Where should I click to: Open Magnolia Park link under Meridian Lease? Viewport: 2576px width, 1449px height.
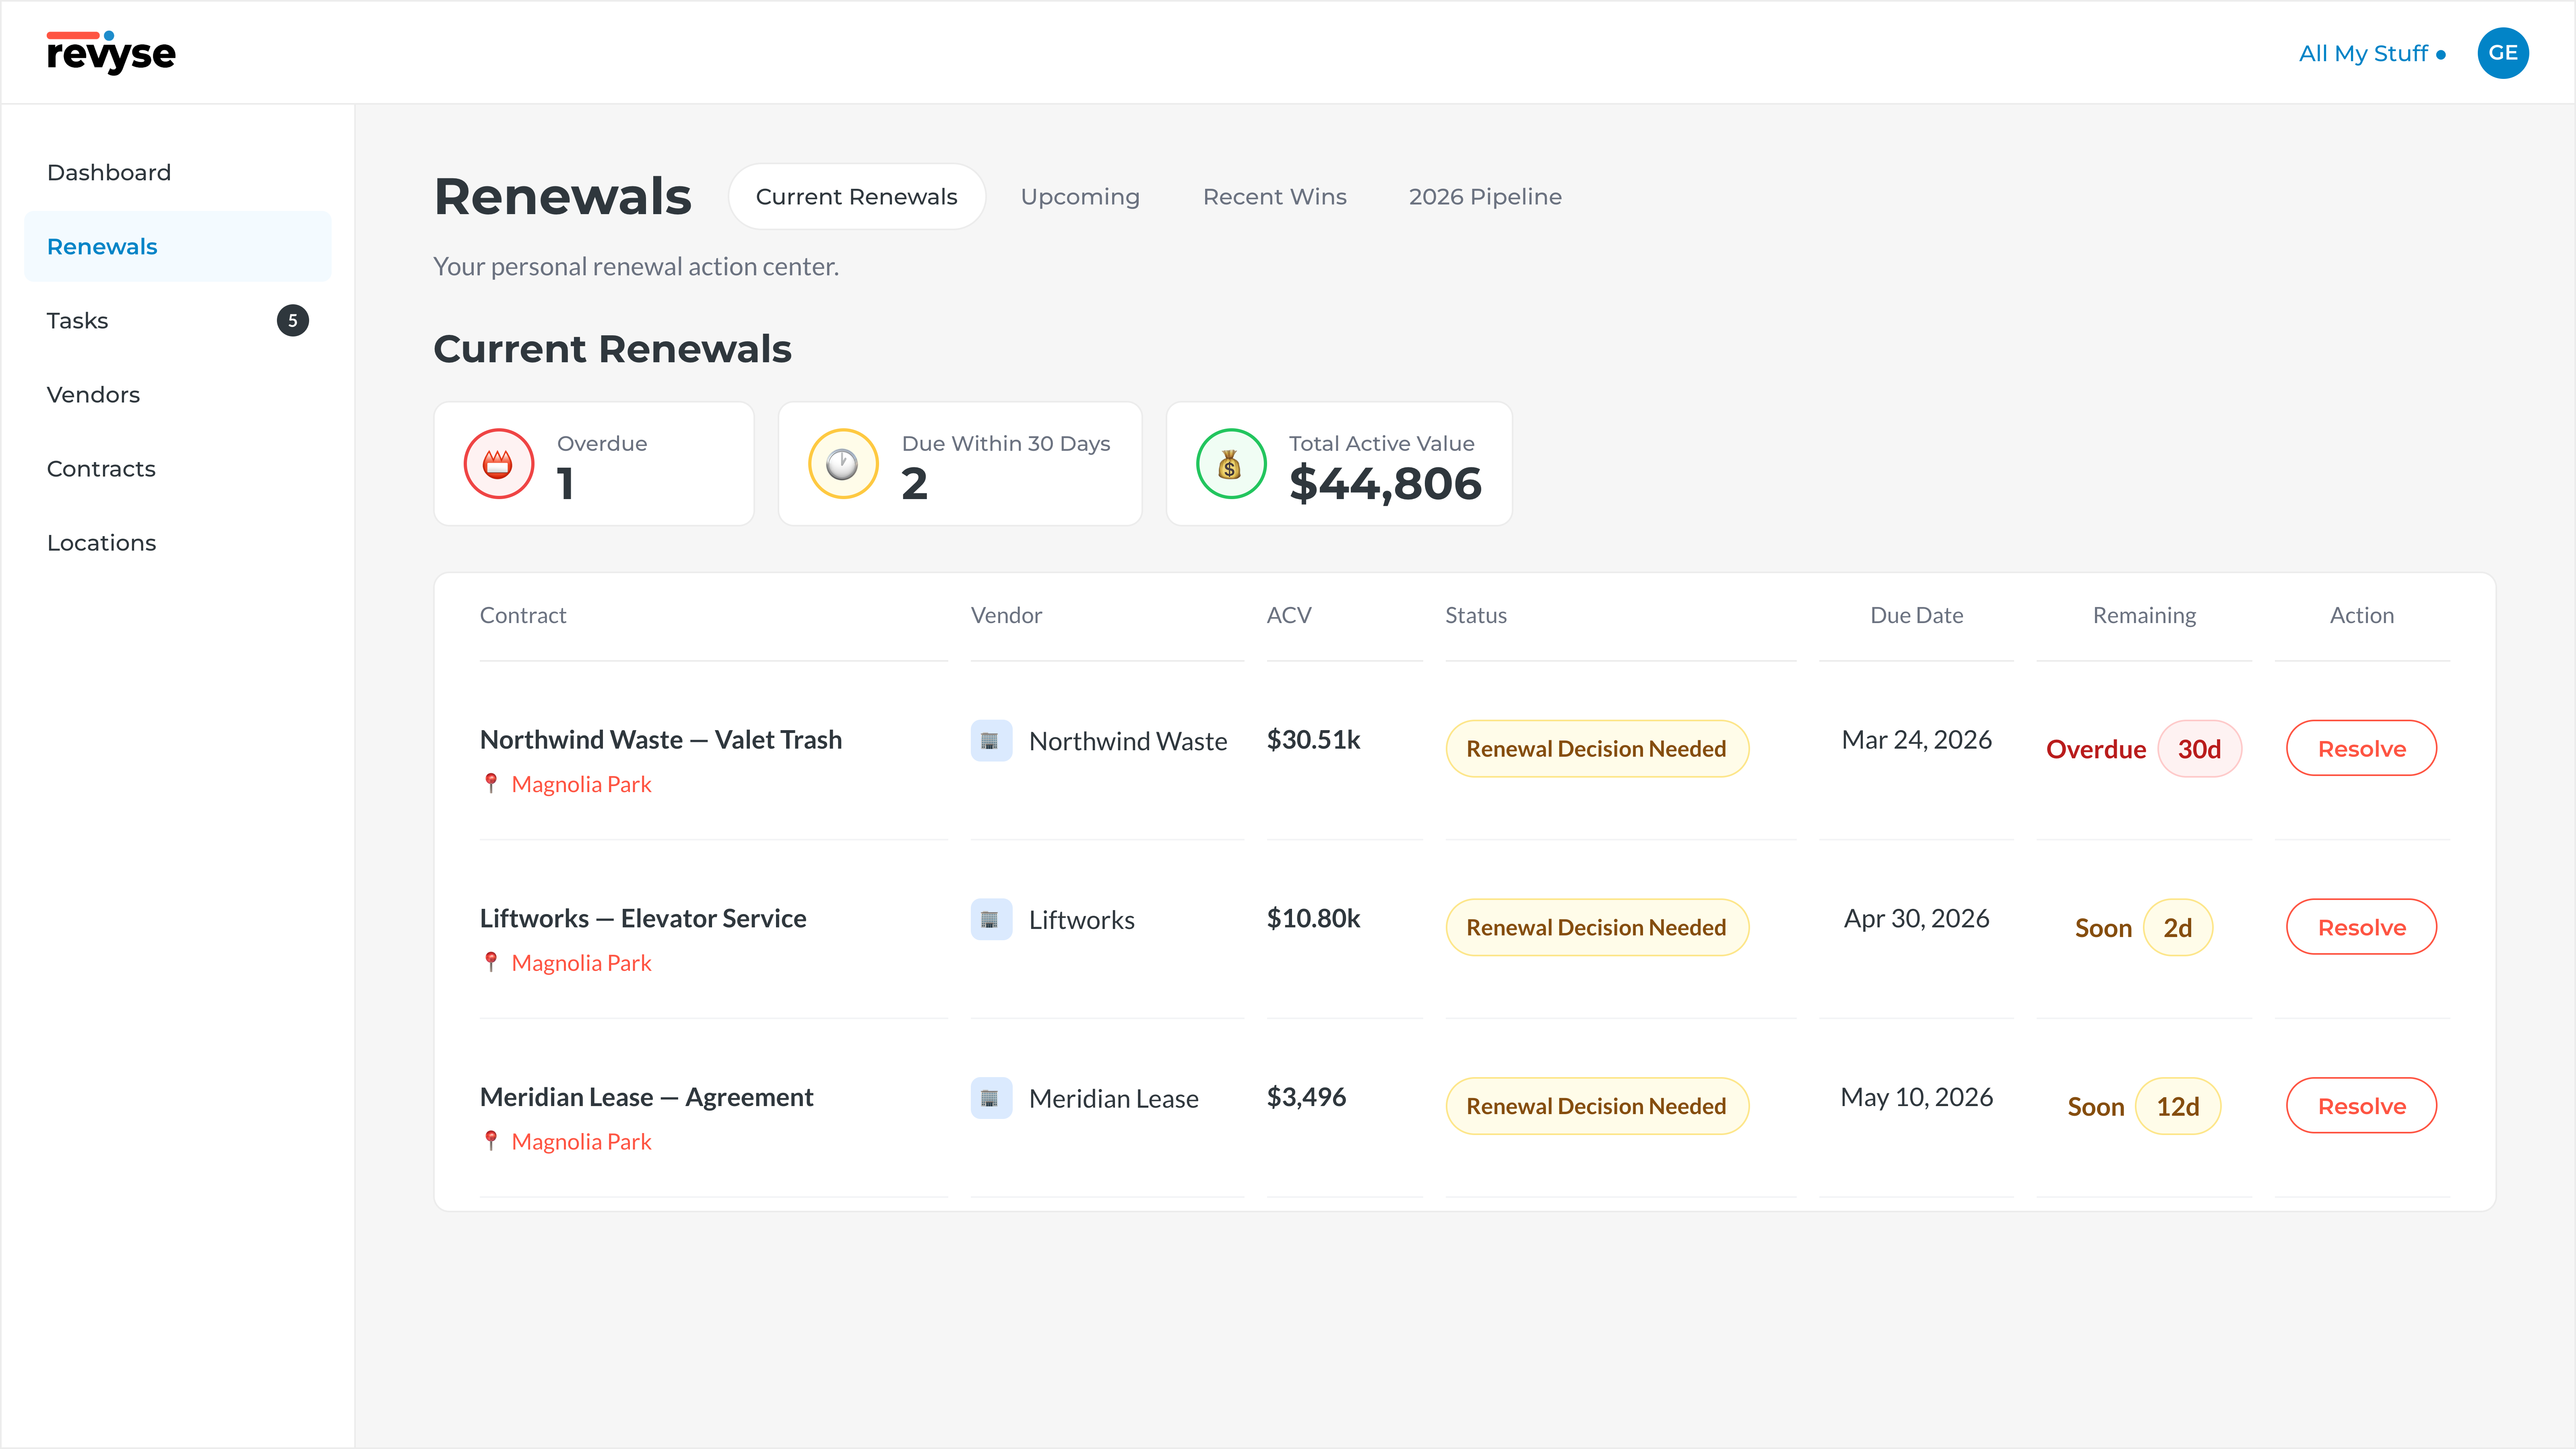[x=580, y=1141]
